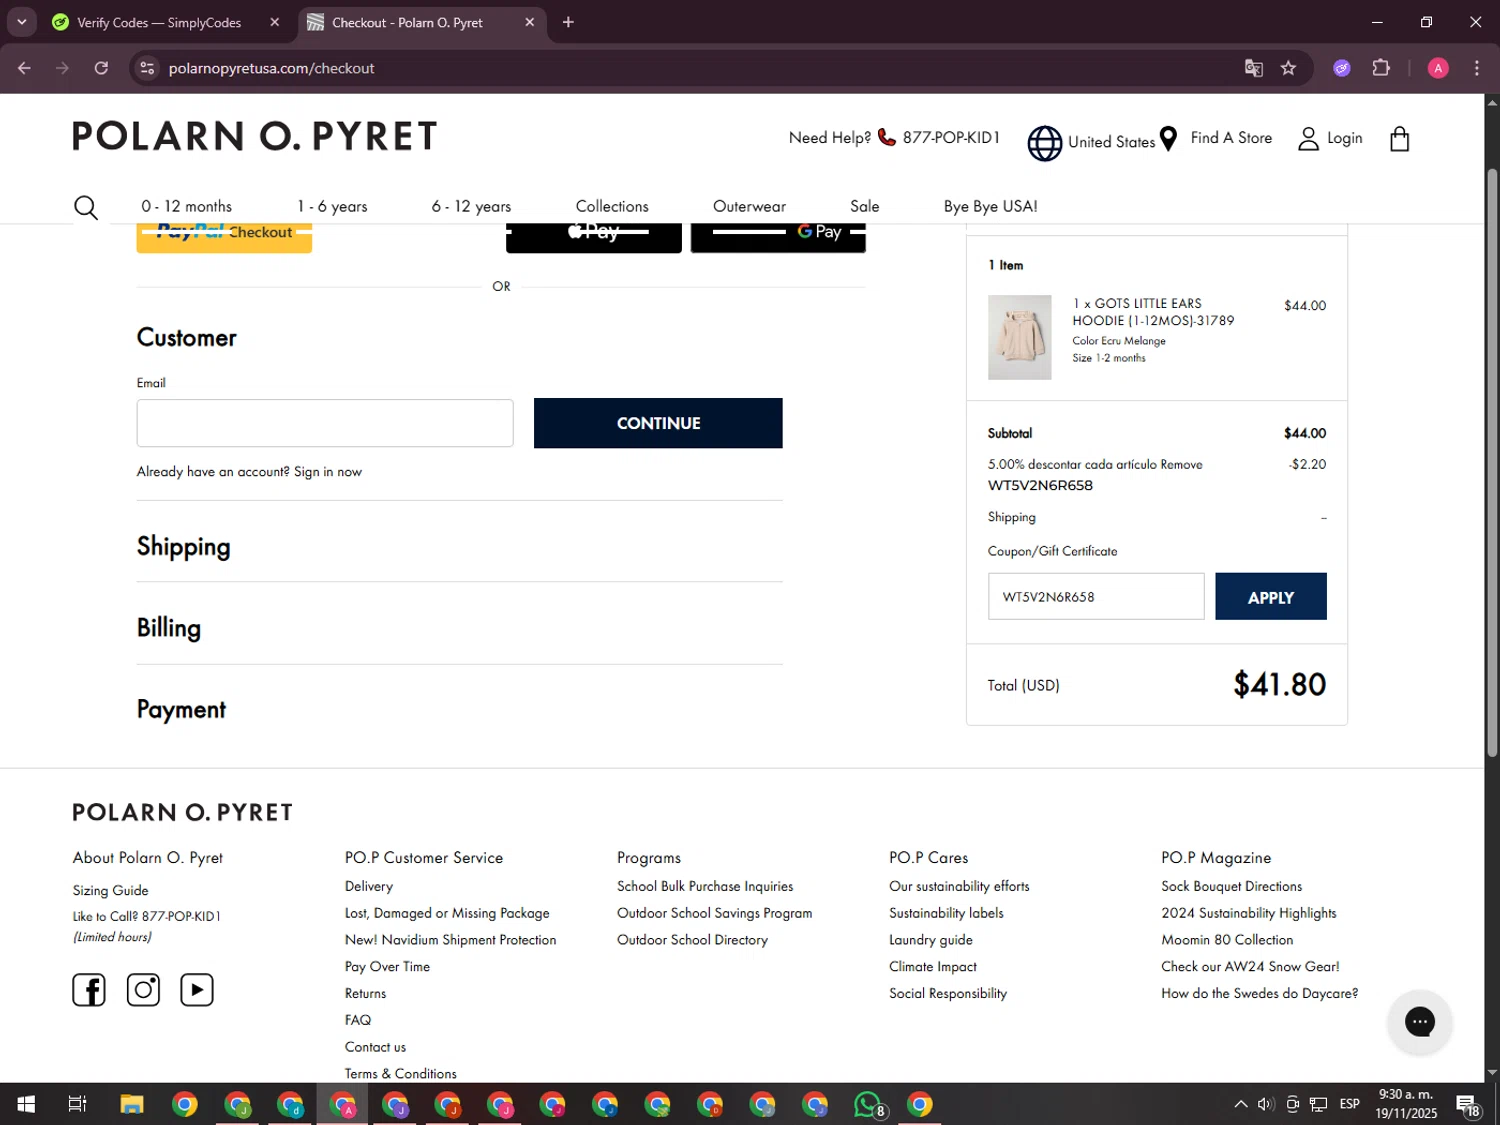Pay with the Google Pay button
Screen dimensions: 1500x1125
pos(778,237)
